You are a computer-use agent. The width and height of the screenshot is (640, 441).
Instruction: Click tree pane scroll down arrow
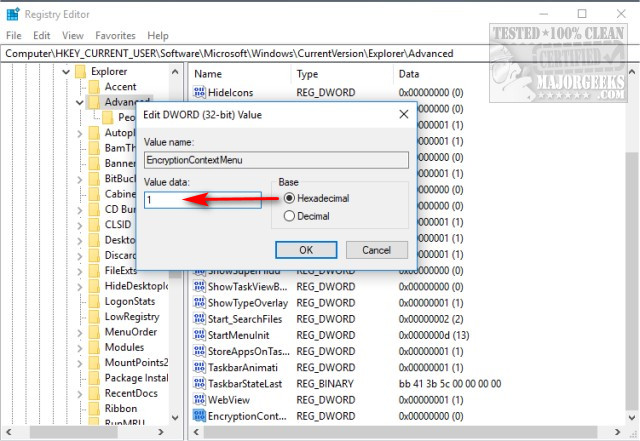point(175,417)
